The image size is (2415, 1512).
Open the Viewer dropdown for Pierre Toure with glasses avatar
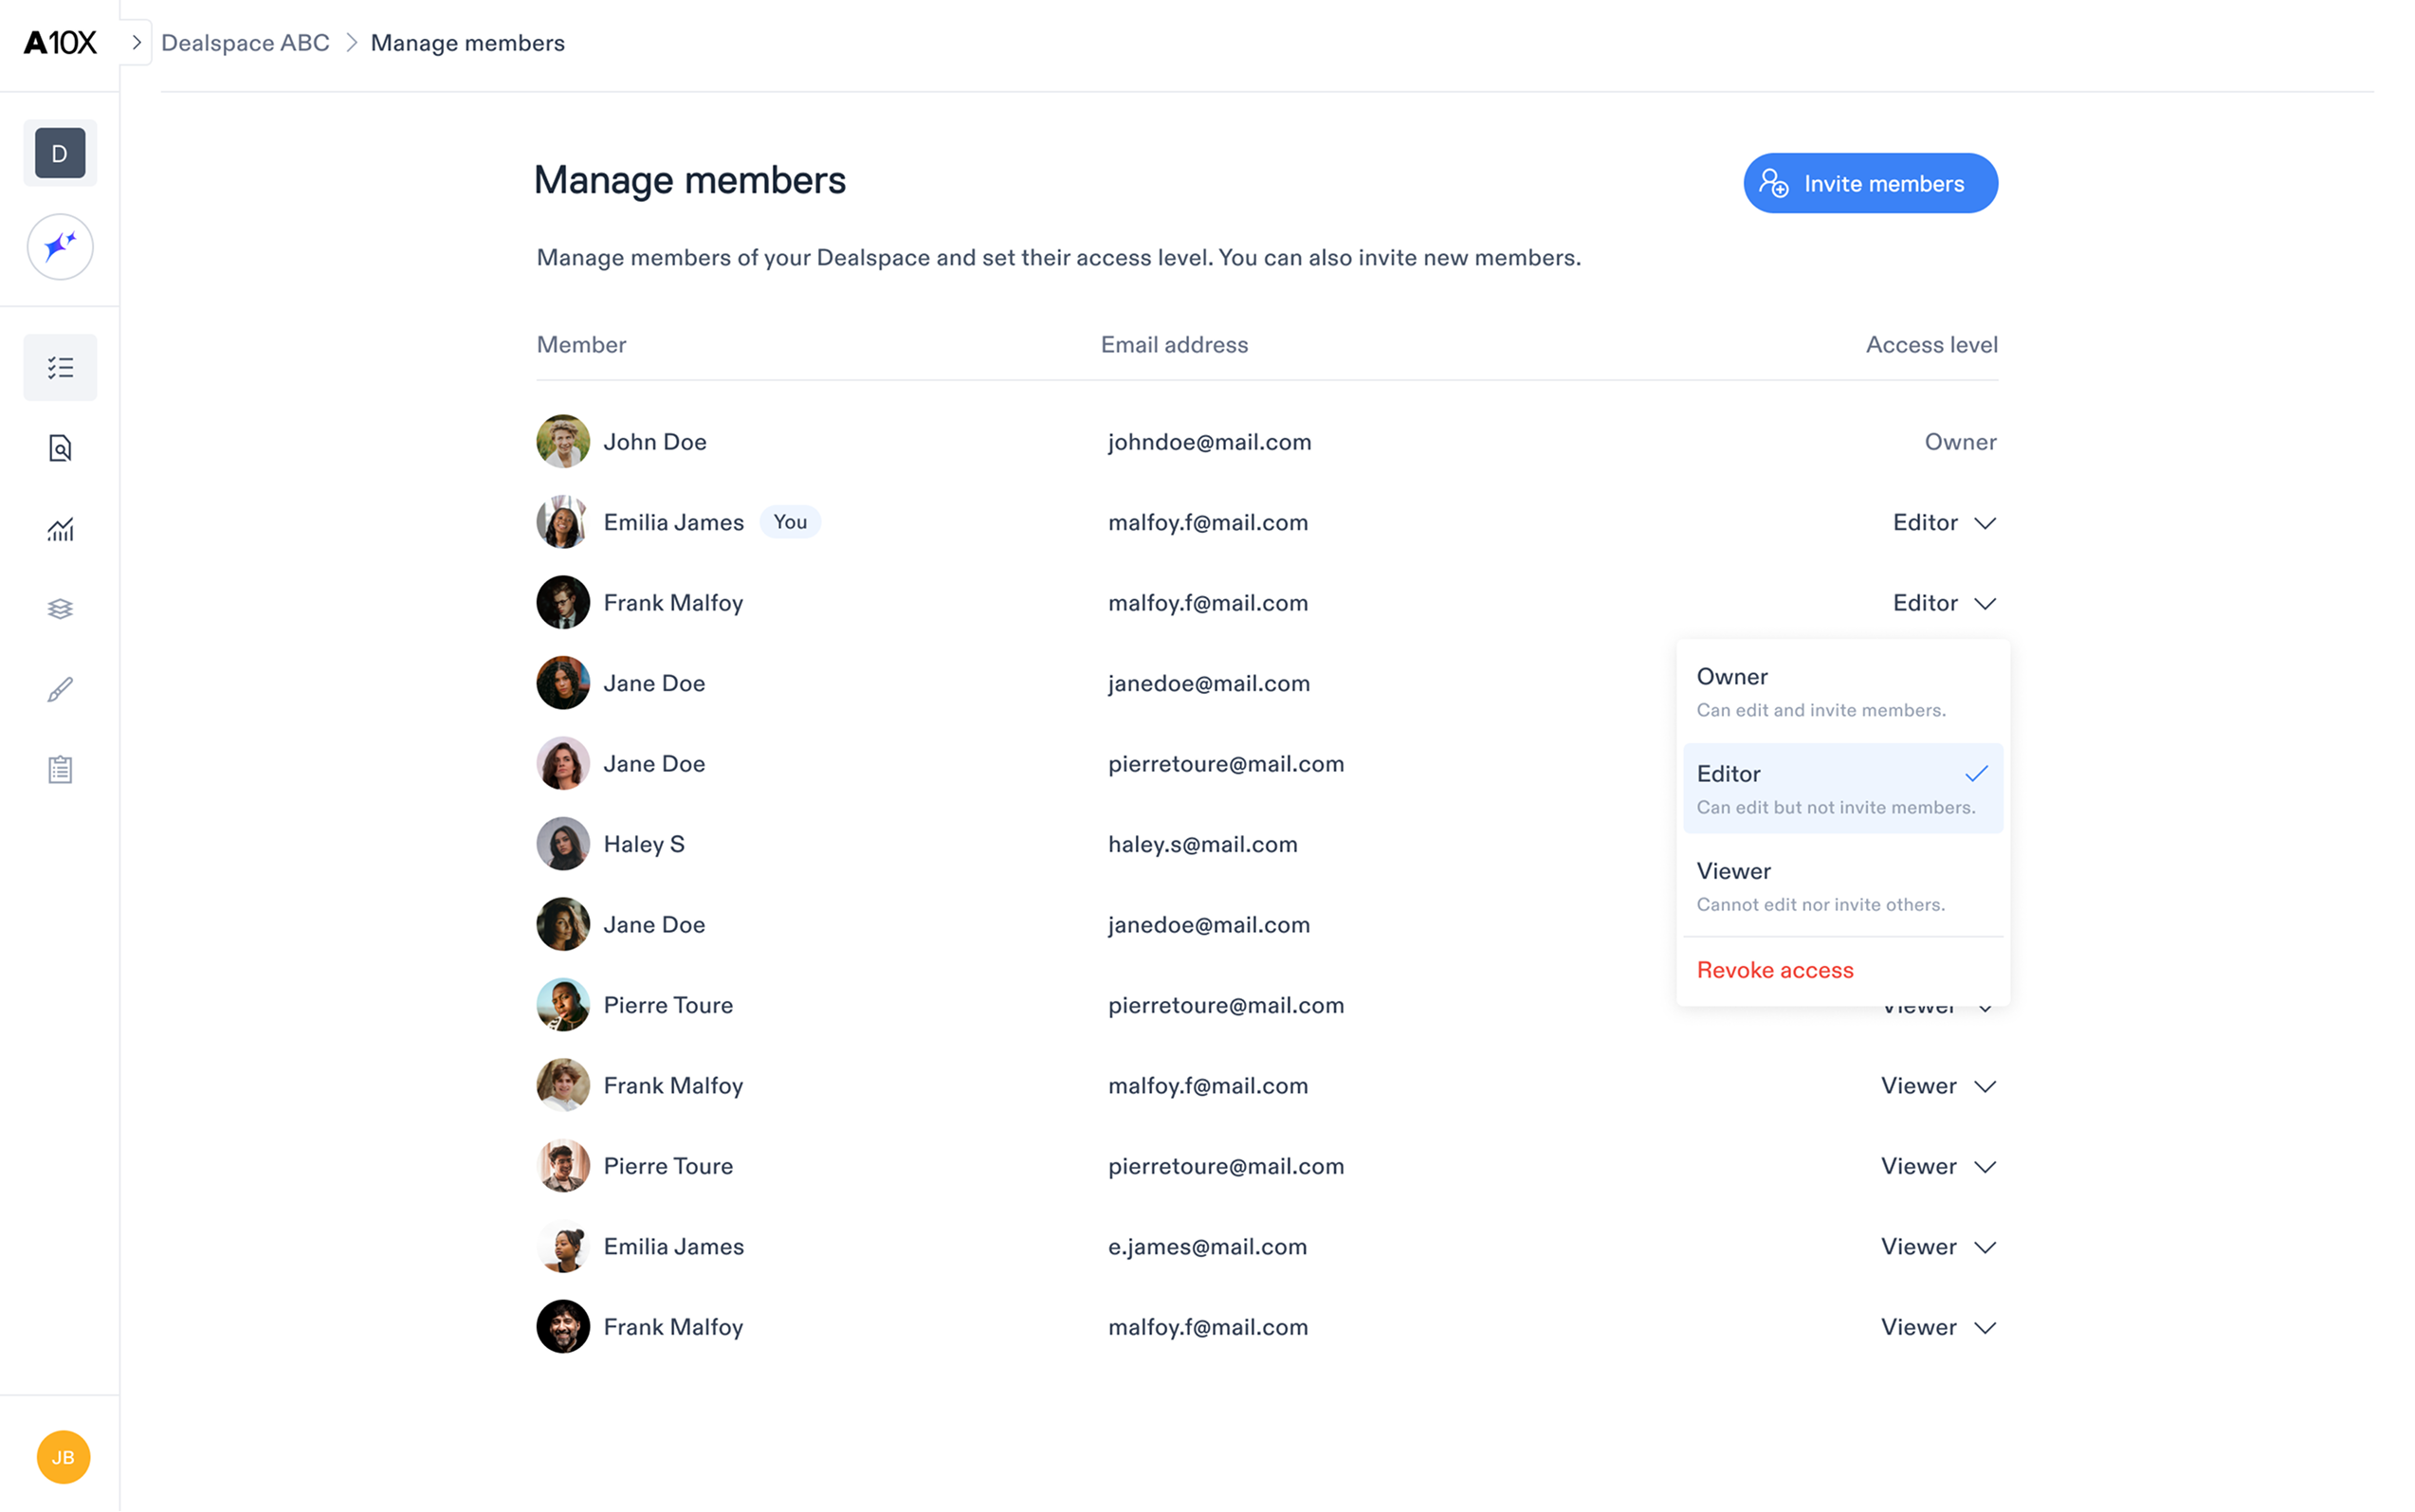(x=1937, y=1166)
